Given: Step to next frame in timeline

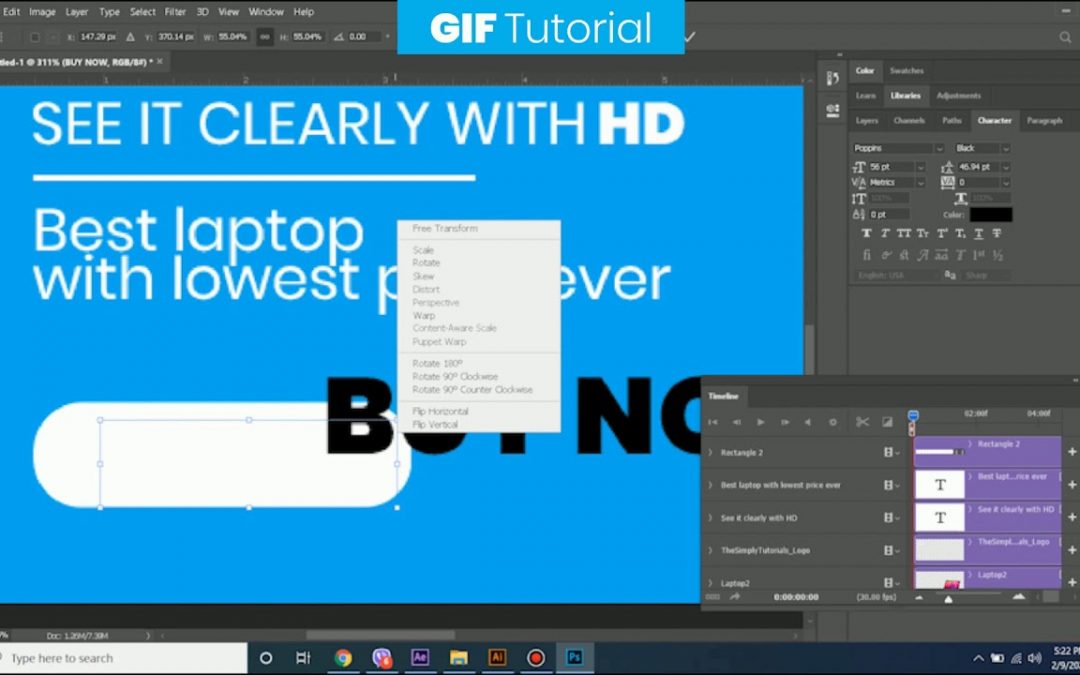Looking at the screenshot, I should click(785, 422).
